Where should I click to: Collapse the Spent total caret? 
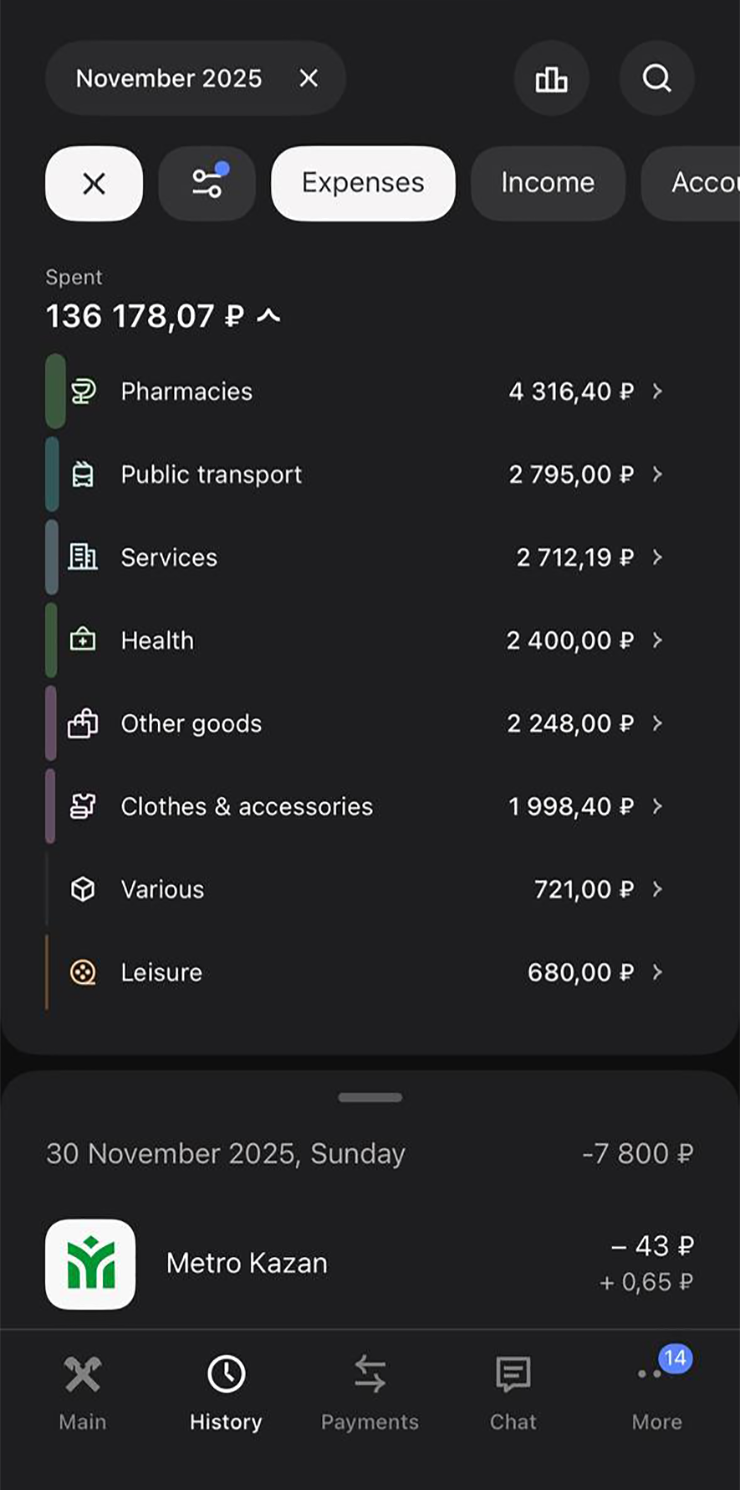pyautogui.click(x=268, y=317)
